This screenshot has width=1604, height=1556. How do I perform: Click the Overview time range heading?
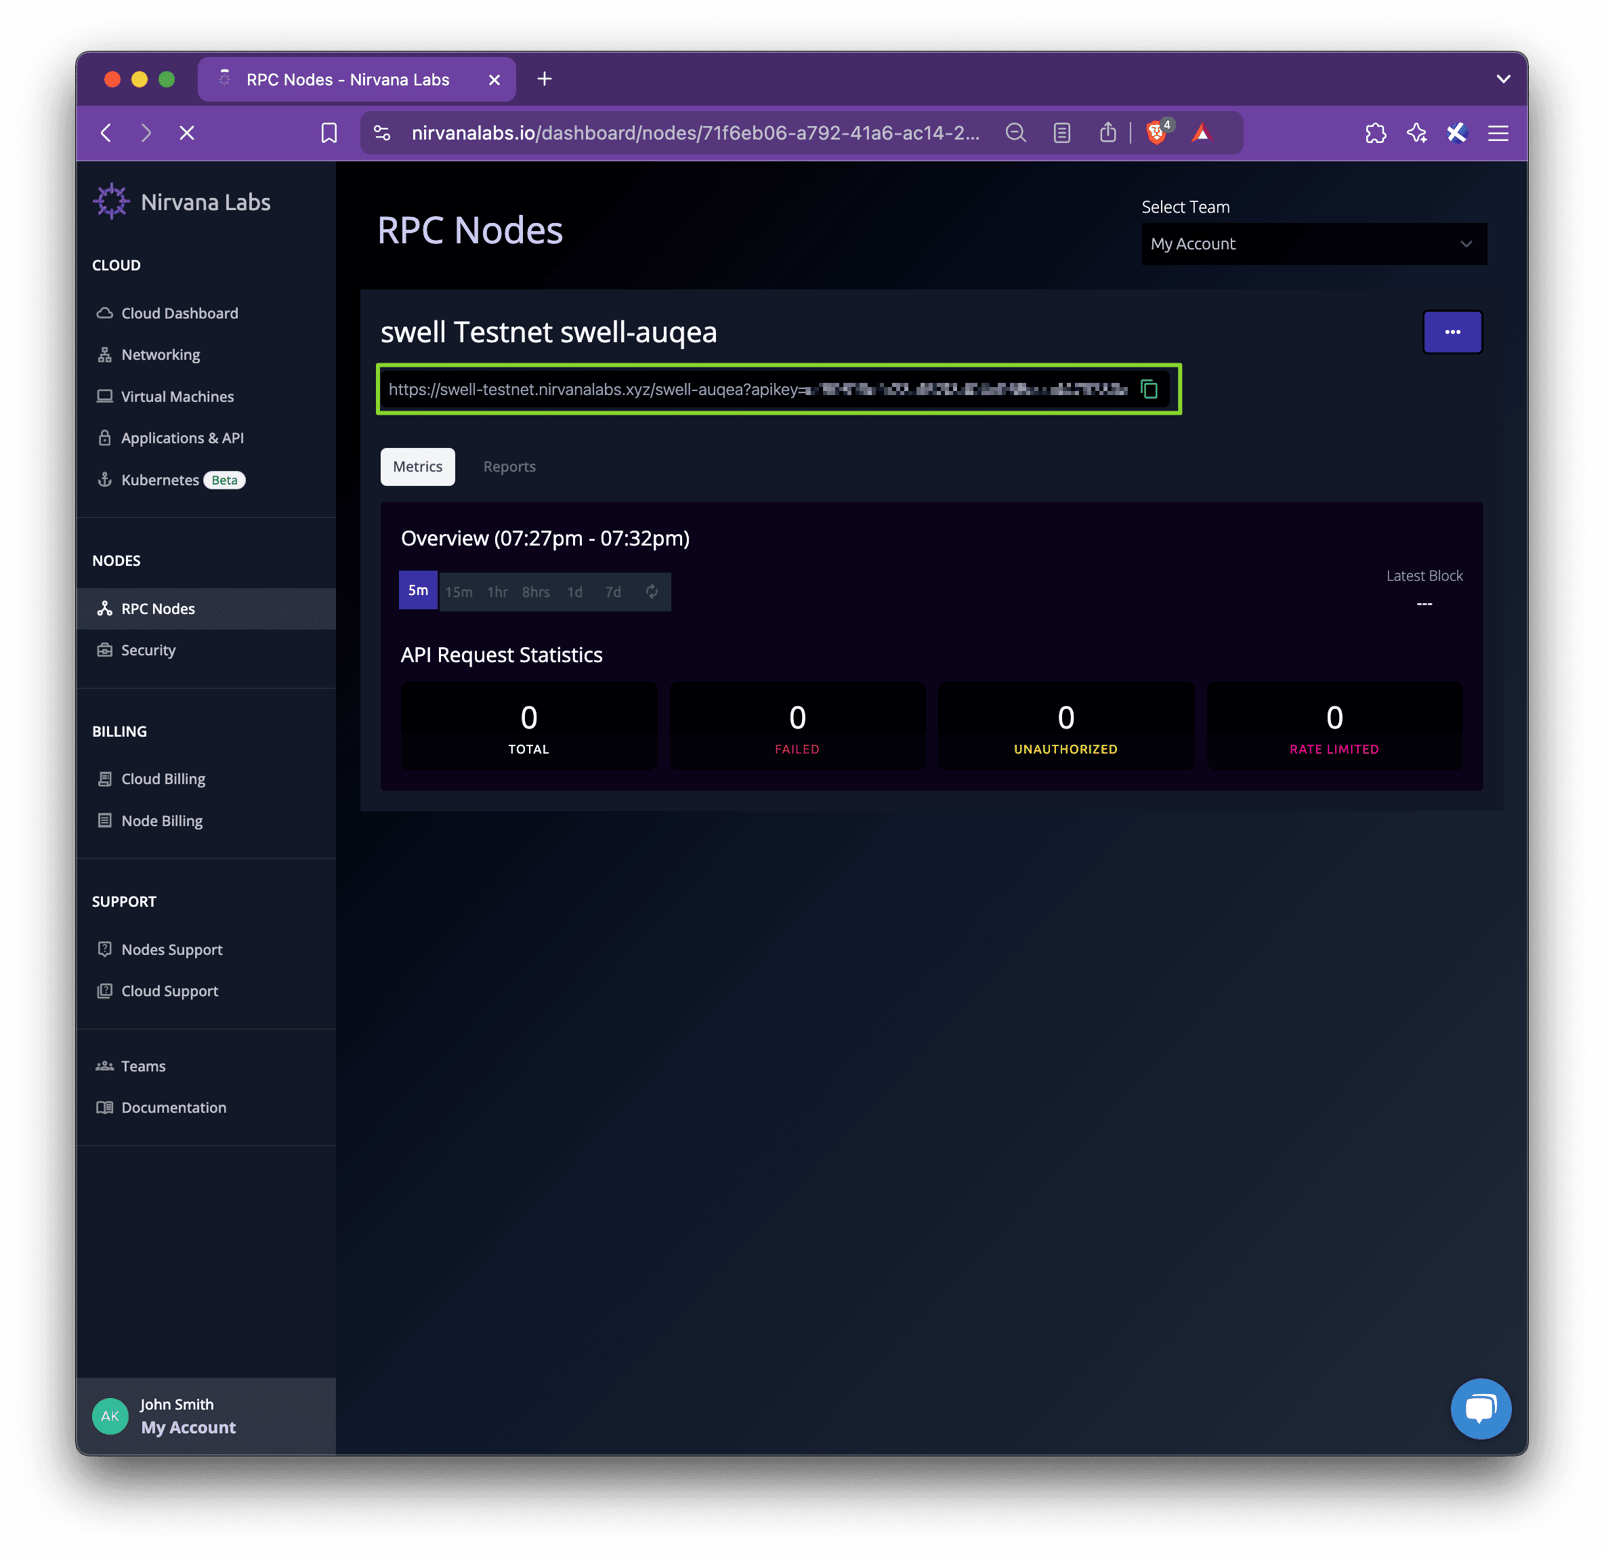[545, 539]
